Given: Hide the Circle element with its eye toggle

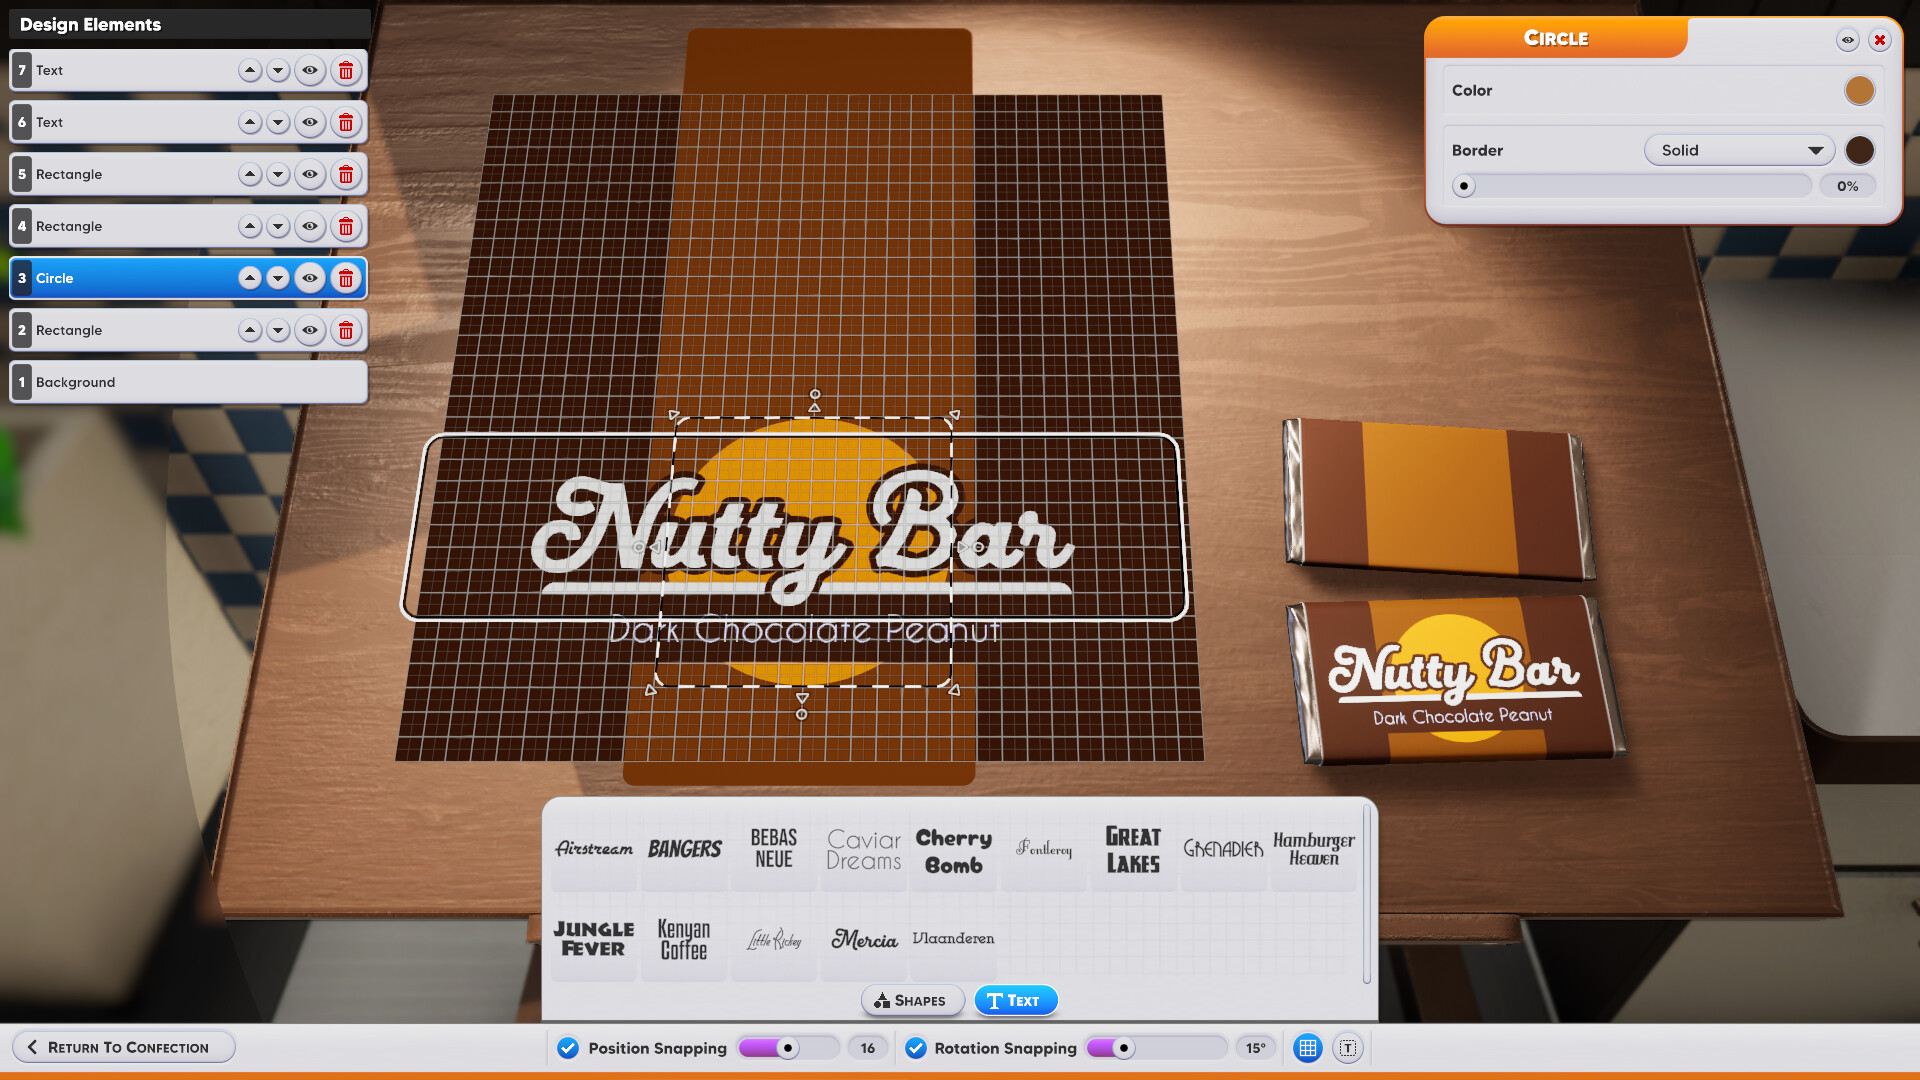Looking at the screenshot, I should coord(310,278).
